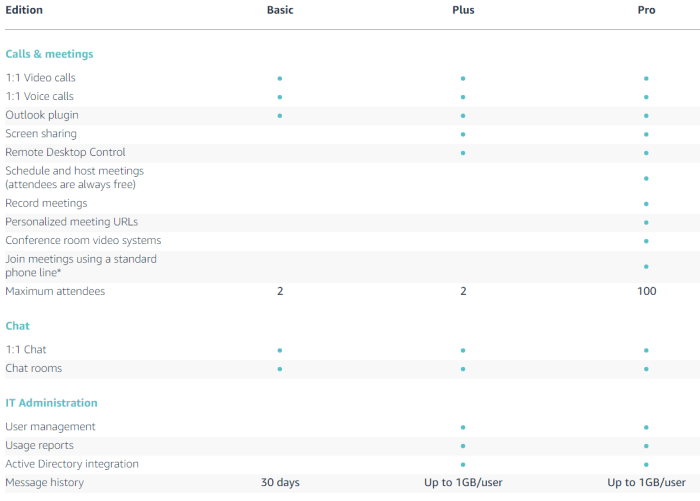The width and height of the screenshot is (700, 501).
Task: Click the Pro maximum attendees value 100
Action: click(x=647, y=292)
